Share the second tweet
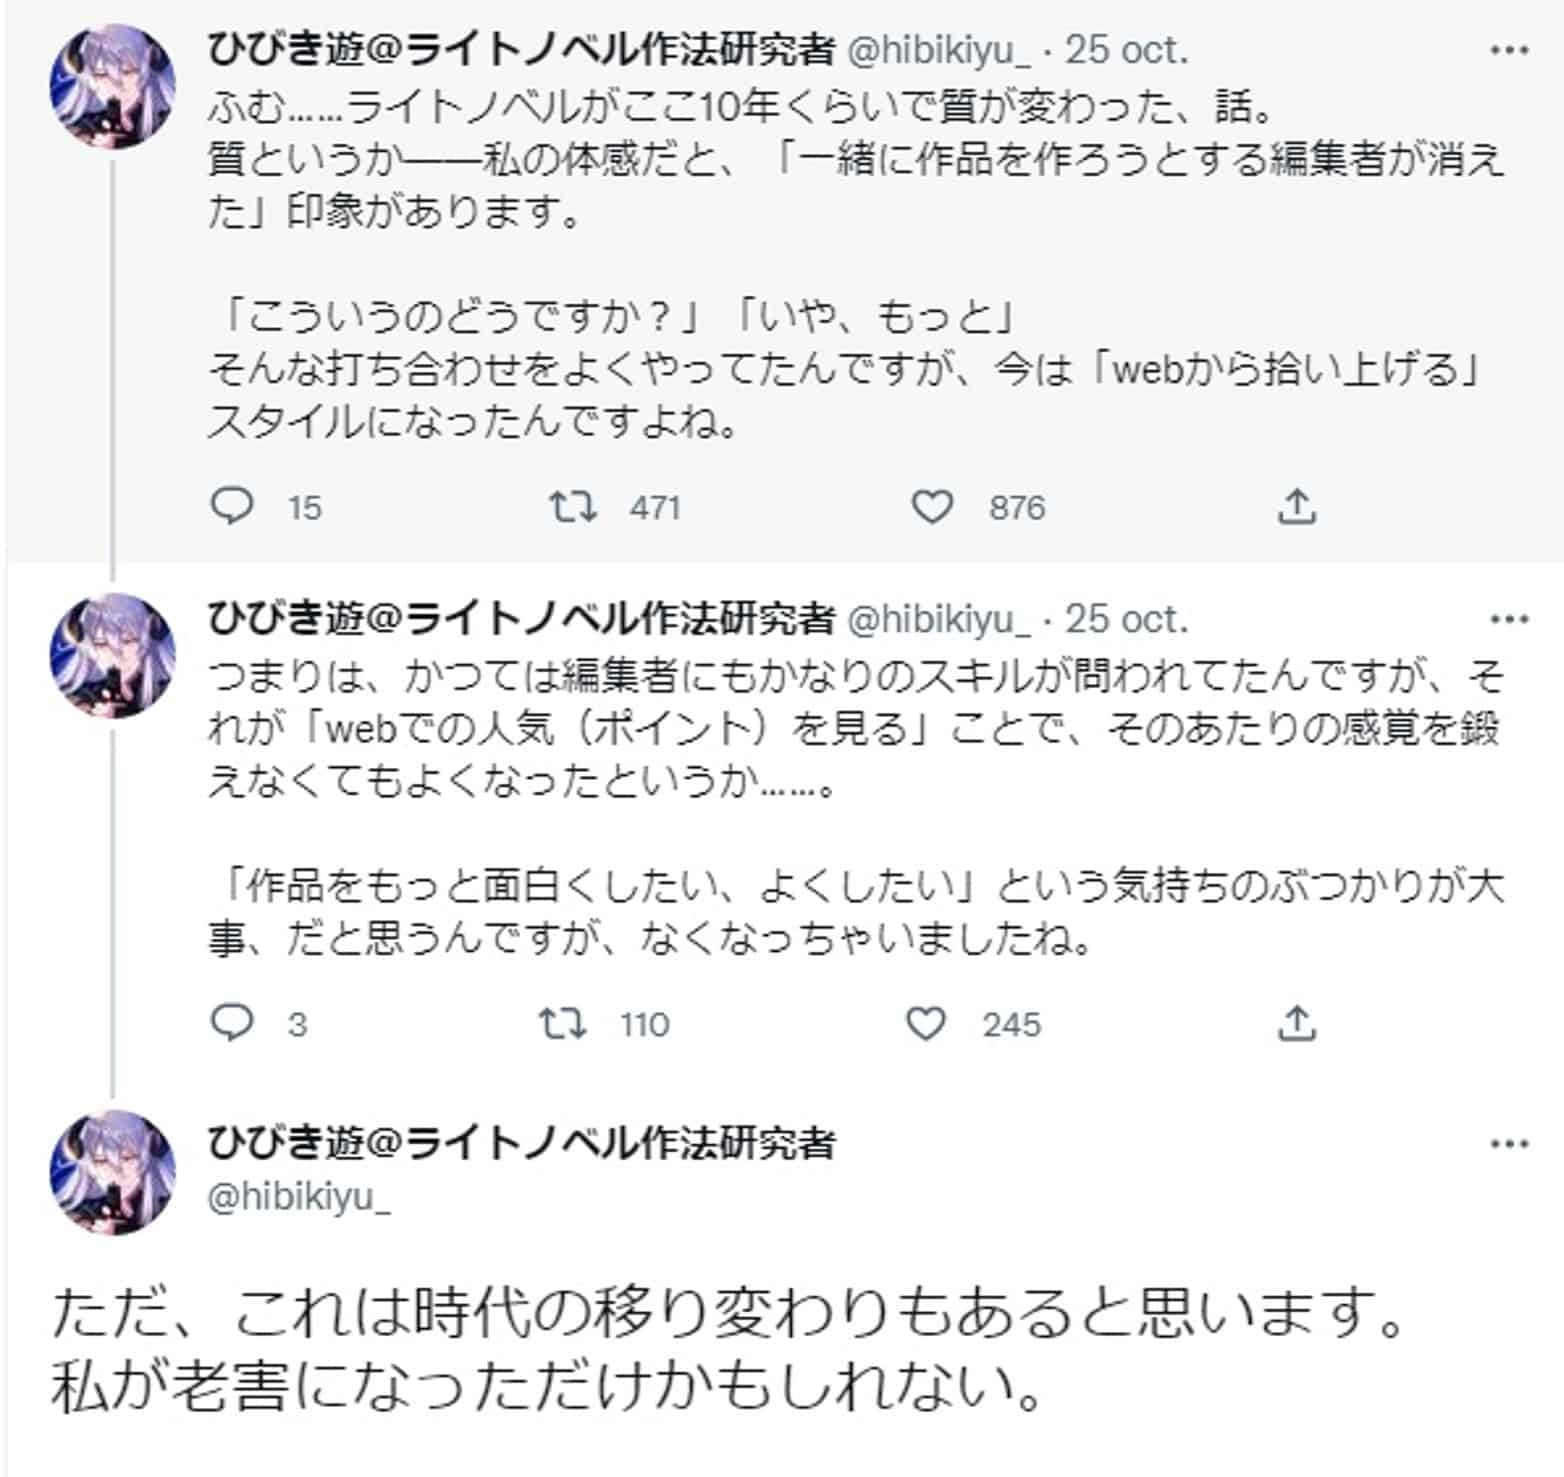Viewport: 1564px width, 1477px height. coord(1296,1023)
